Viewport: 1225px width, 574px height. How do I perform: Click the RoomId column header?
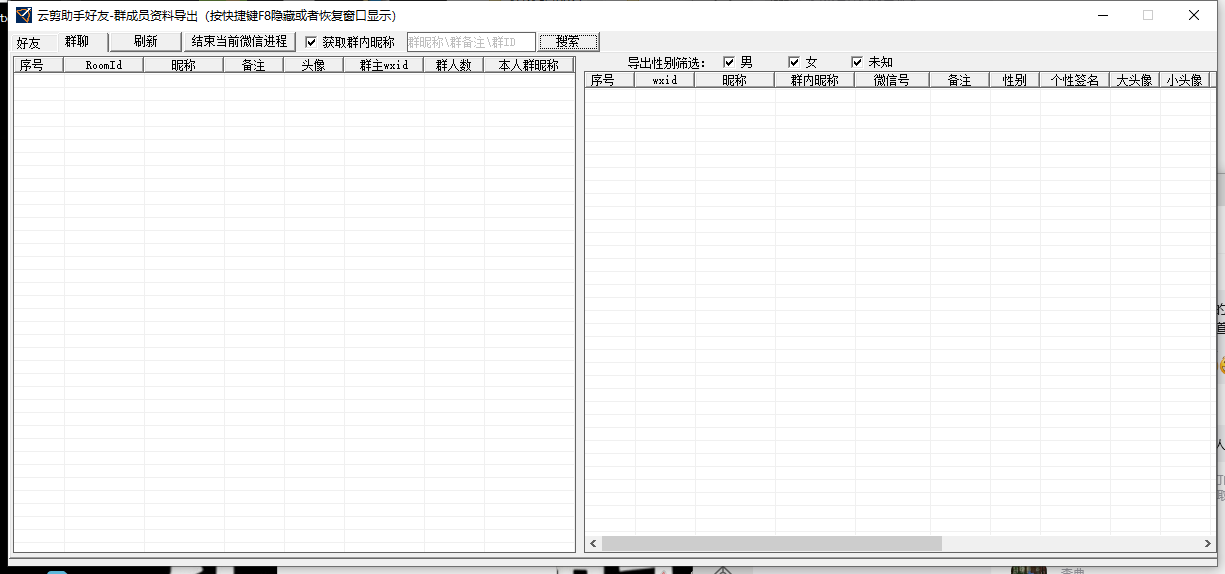(104, 65)
